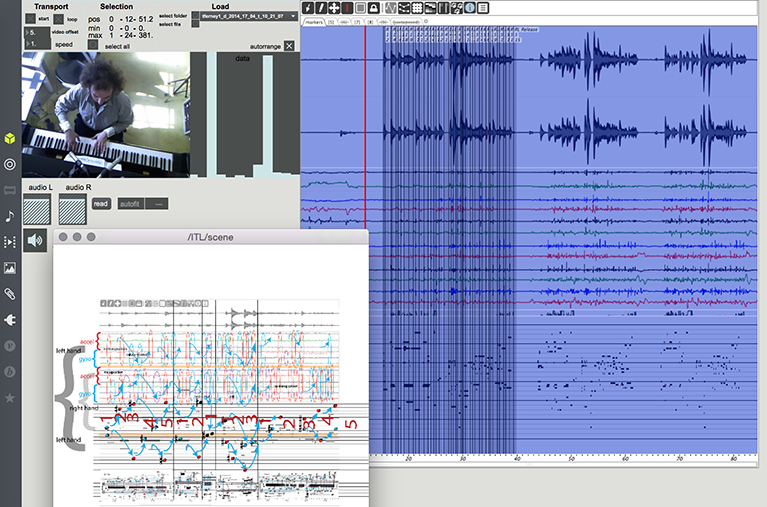Select the red vertical marker tool
The width and height of the screenshot is (767, 507).
tap(347, 8)
